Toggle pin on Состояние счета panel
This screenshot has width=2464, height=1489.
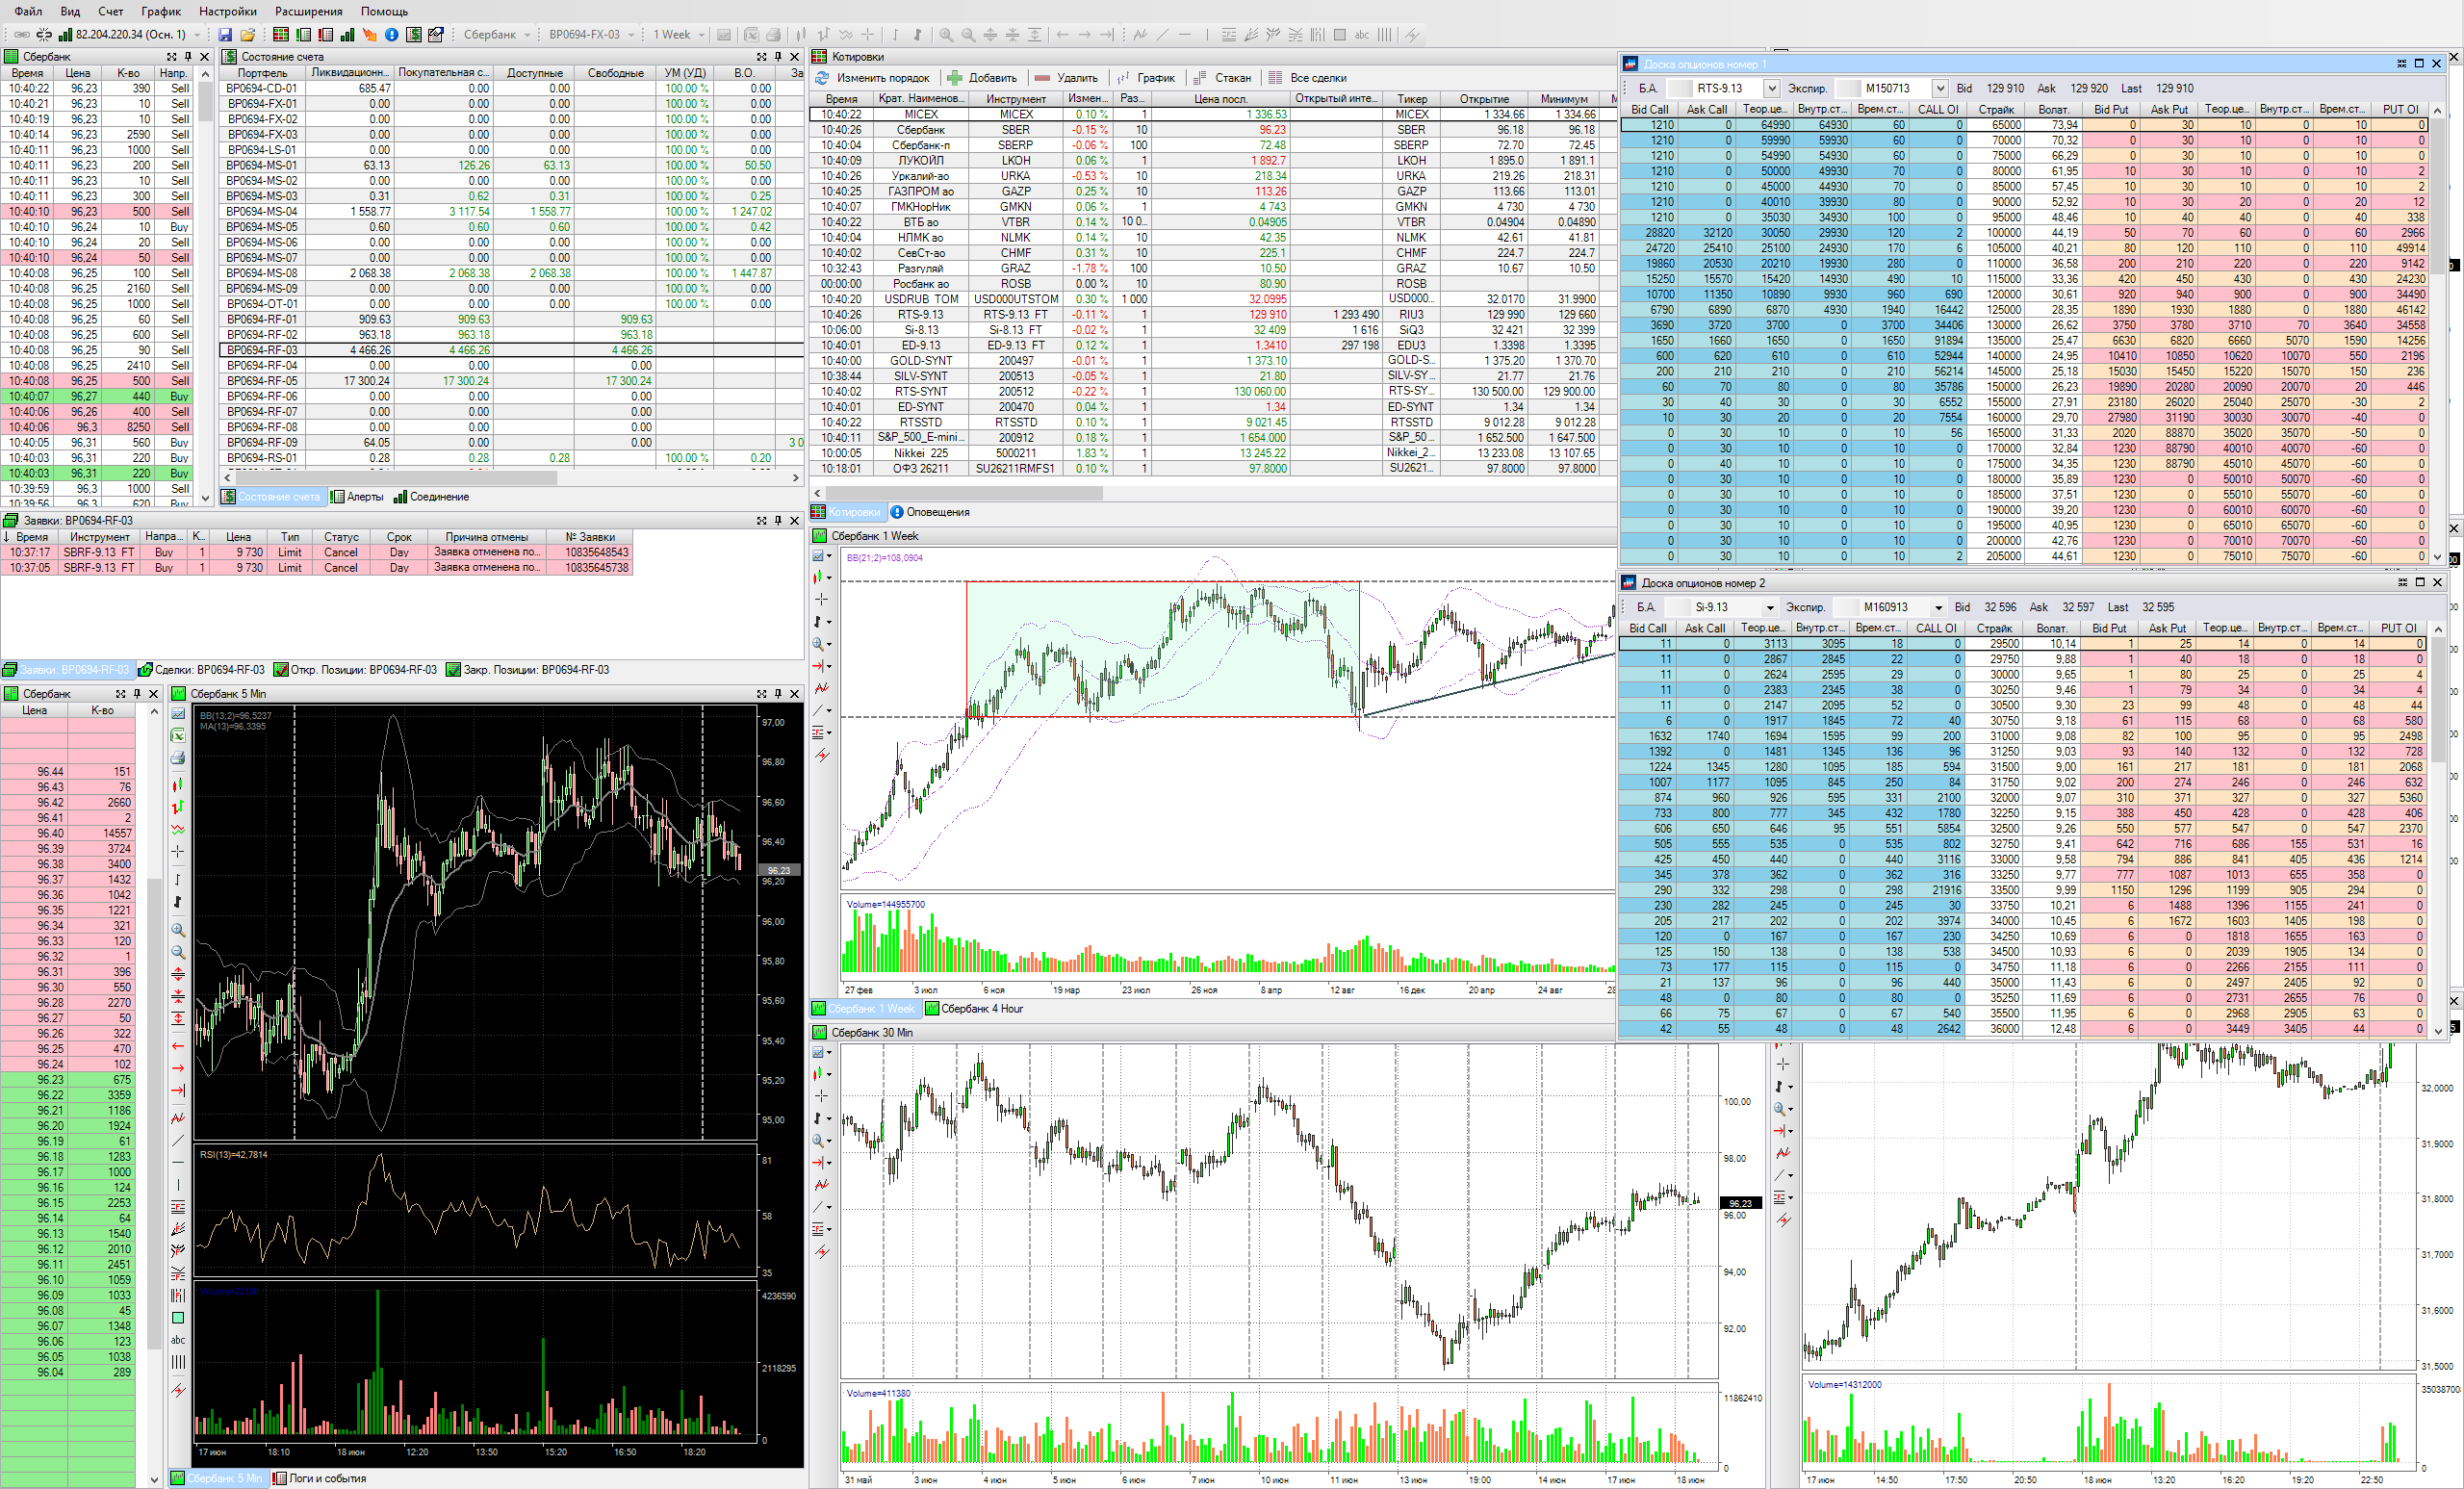coord(778,57)
